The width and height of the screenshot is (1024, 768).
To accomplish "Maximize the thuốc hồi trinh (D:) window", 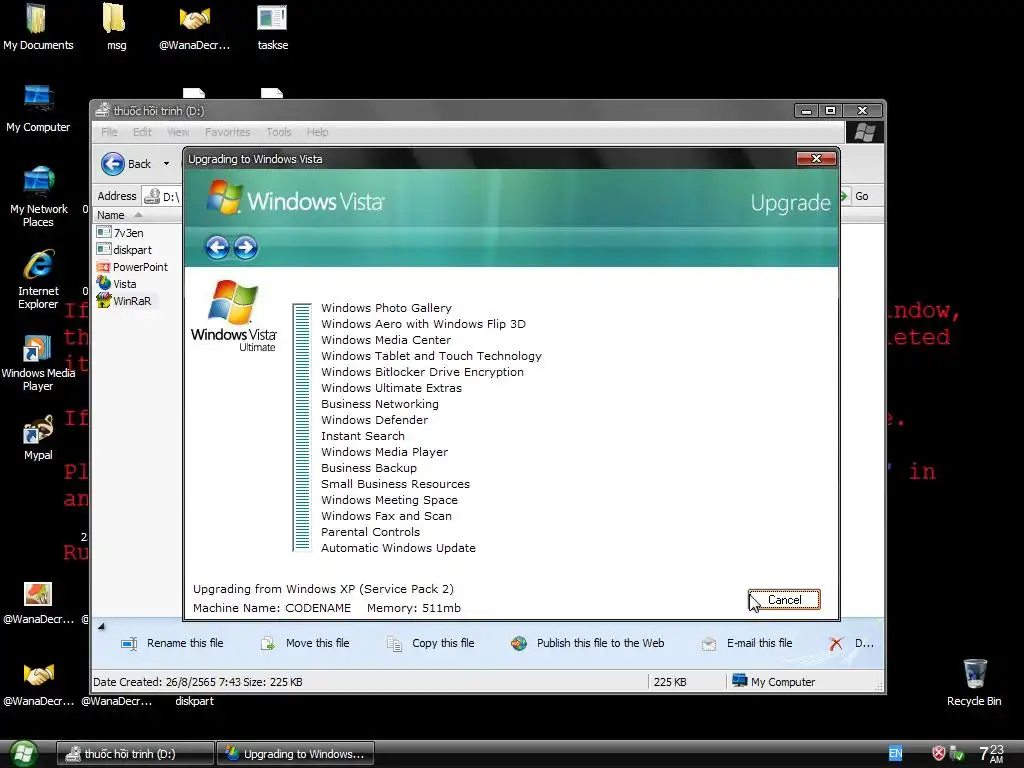I will pos(830,110).
